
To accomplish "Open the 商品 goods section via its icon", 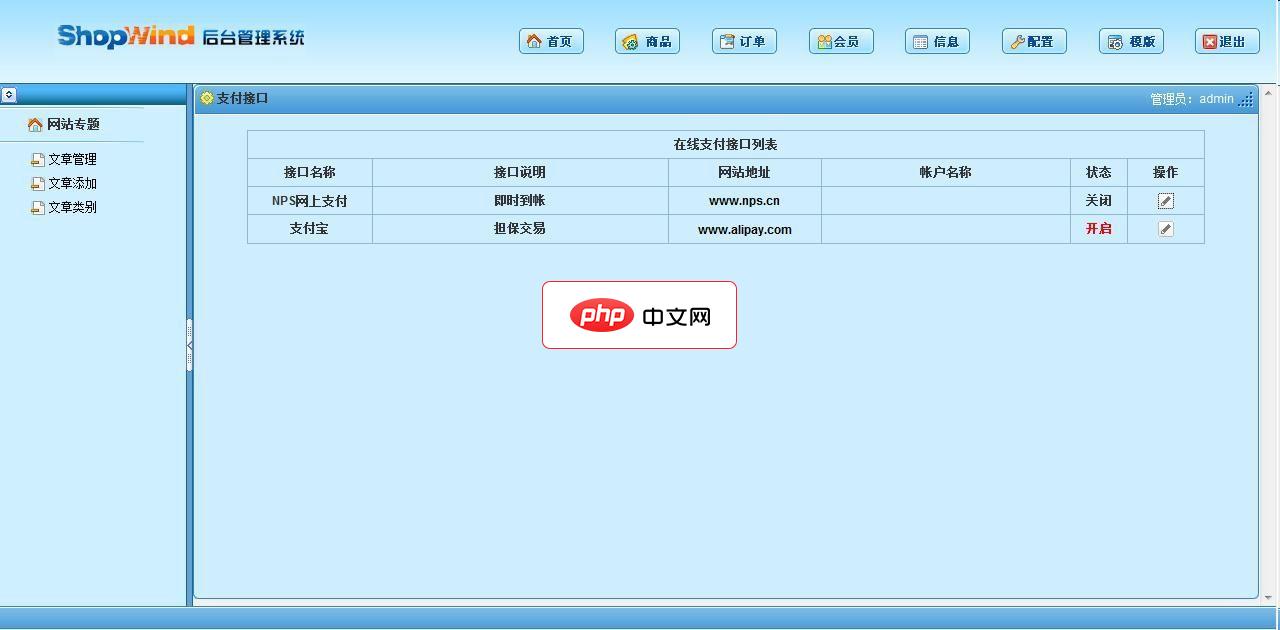I will point(630,41).
